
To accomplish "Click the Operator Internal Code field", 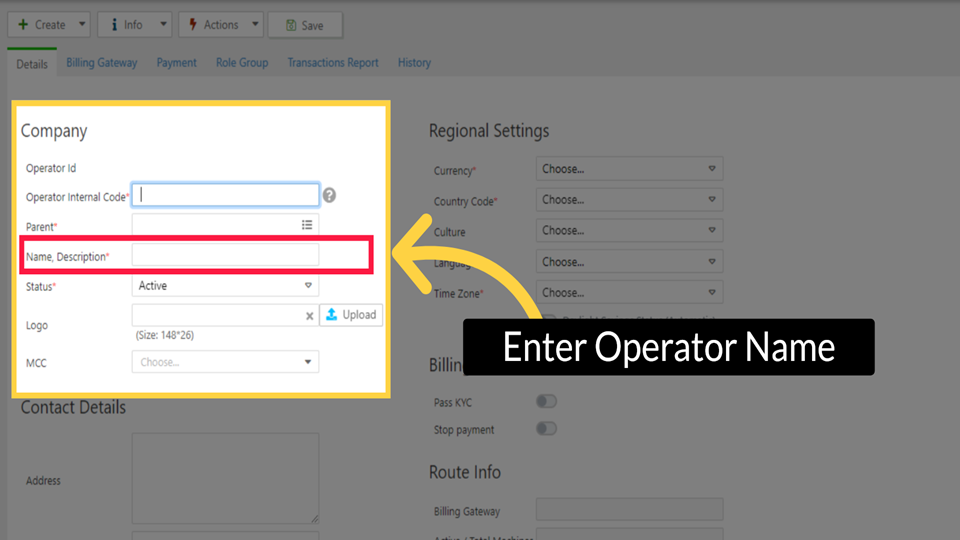I will 225,195.
